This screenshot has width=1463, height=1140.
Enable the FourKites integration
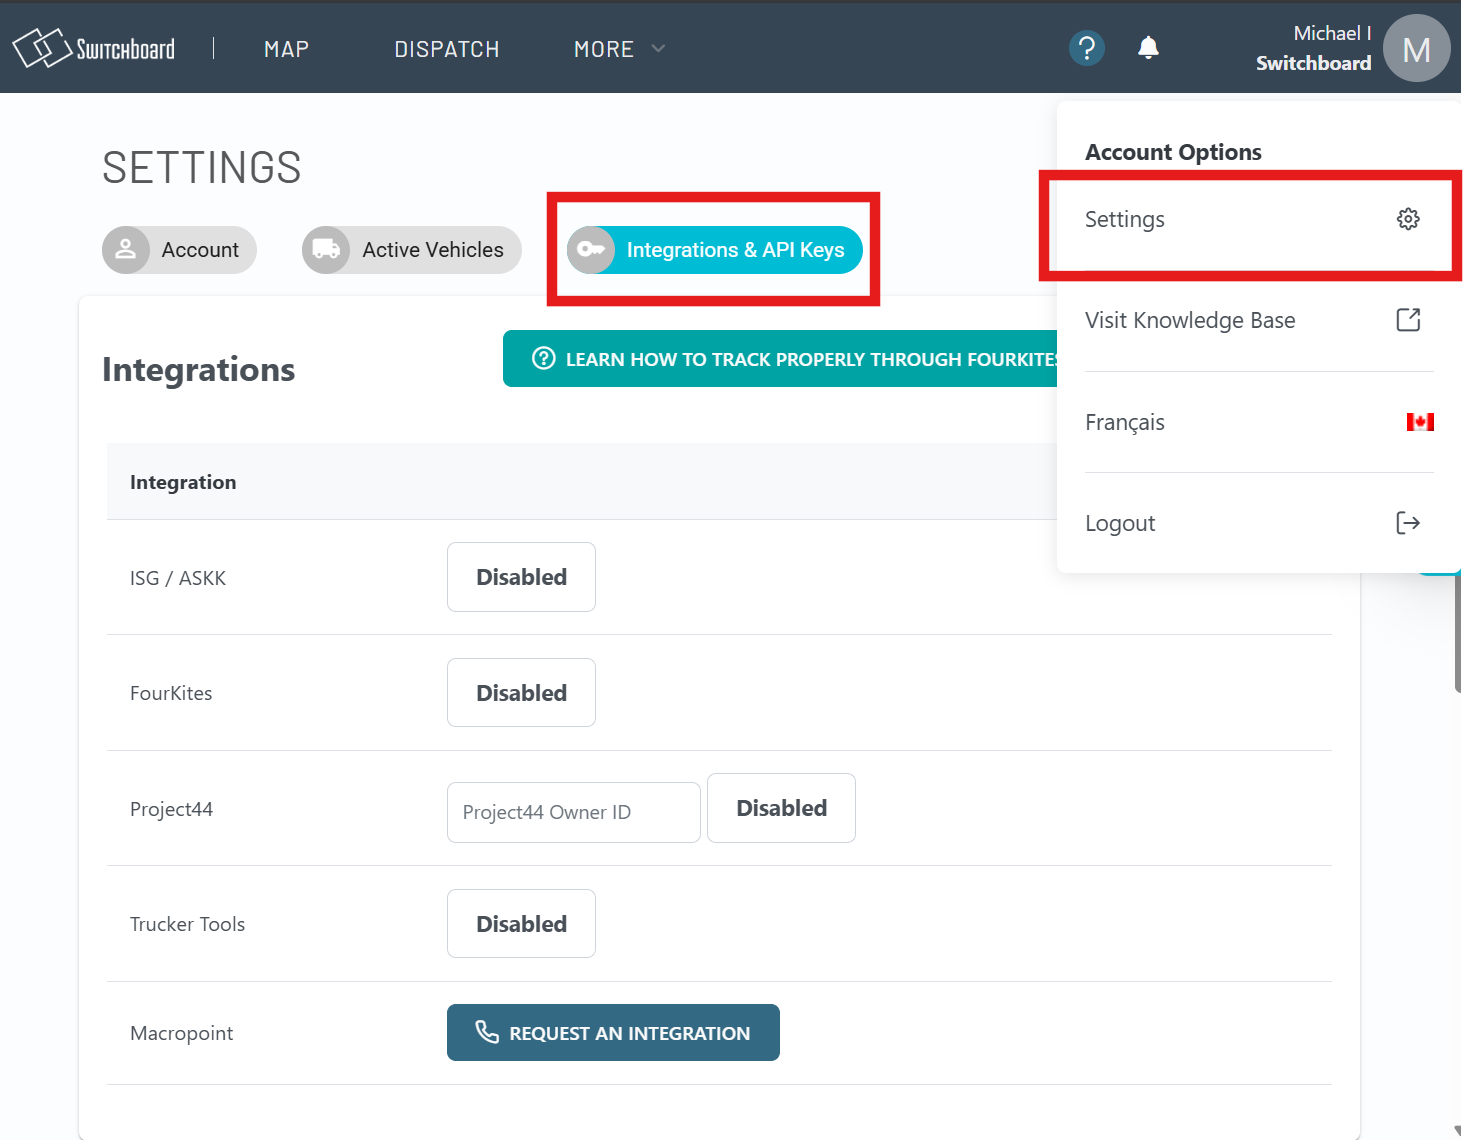point(521,692)
